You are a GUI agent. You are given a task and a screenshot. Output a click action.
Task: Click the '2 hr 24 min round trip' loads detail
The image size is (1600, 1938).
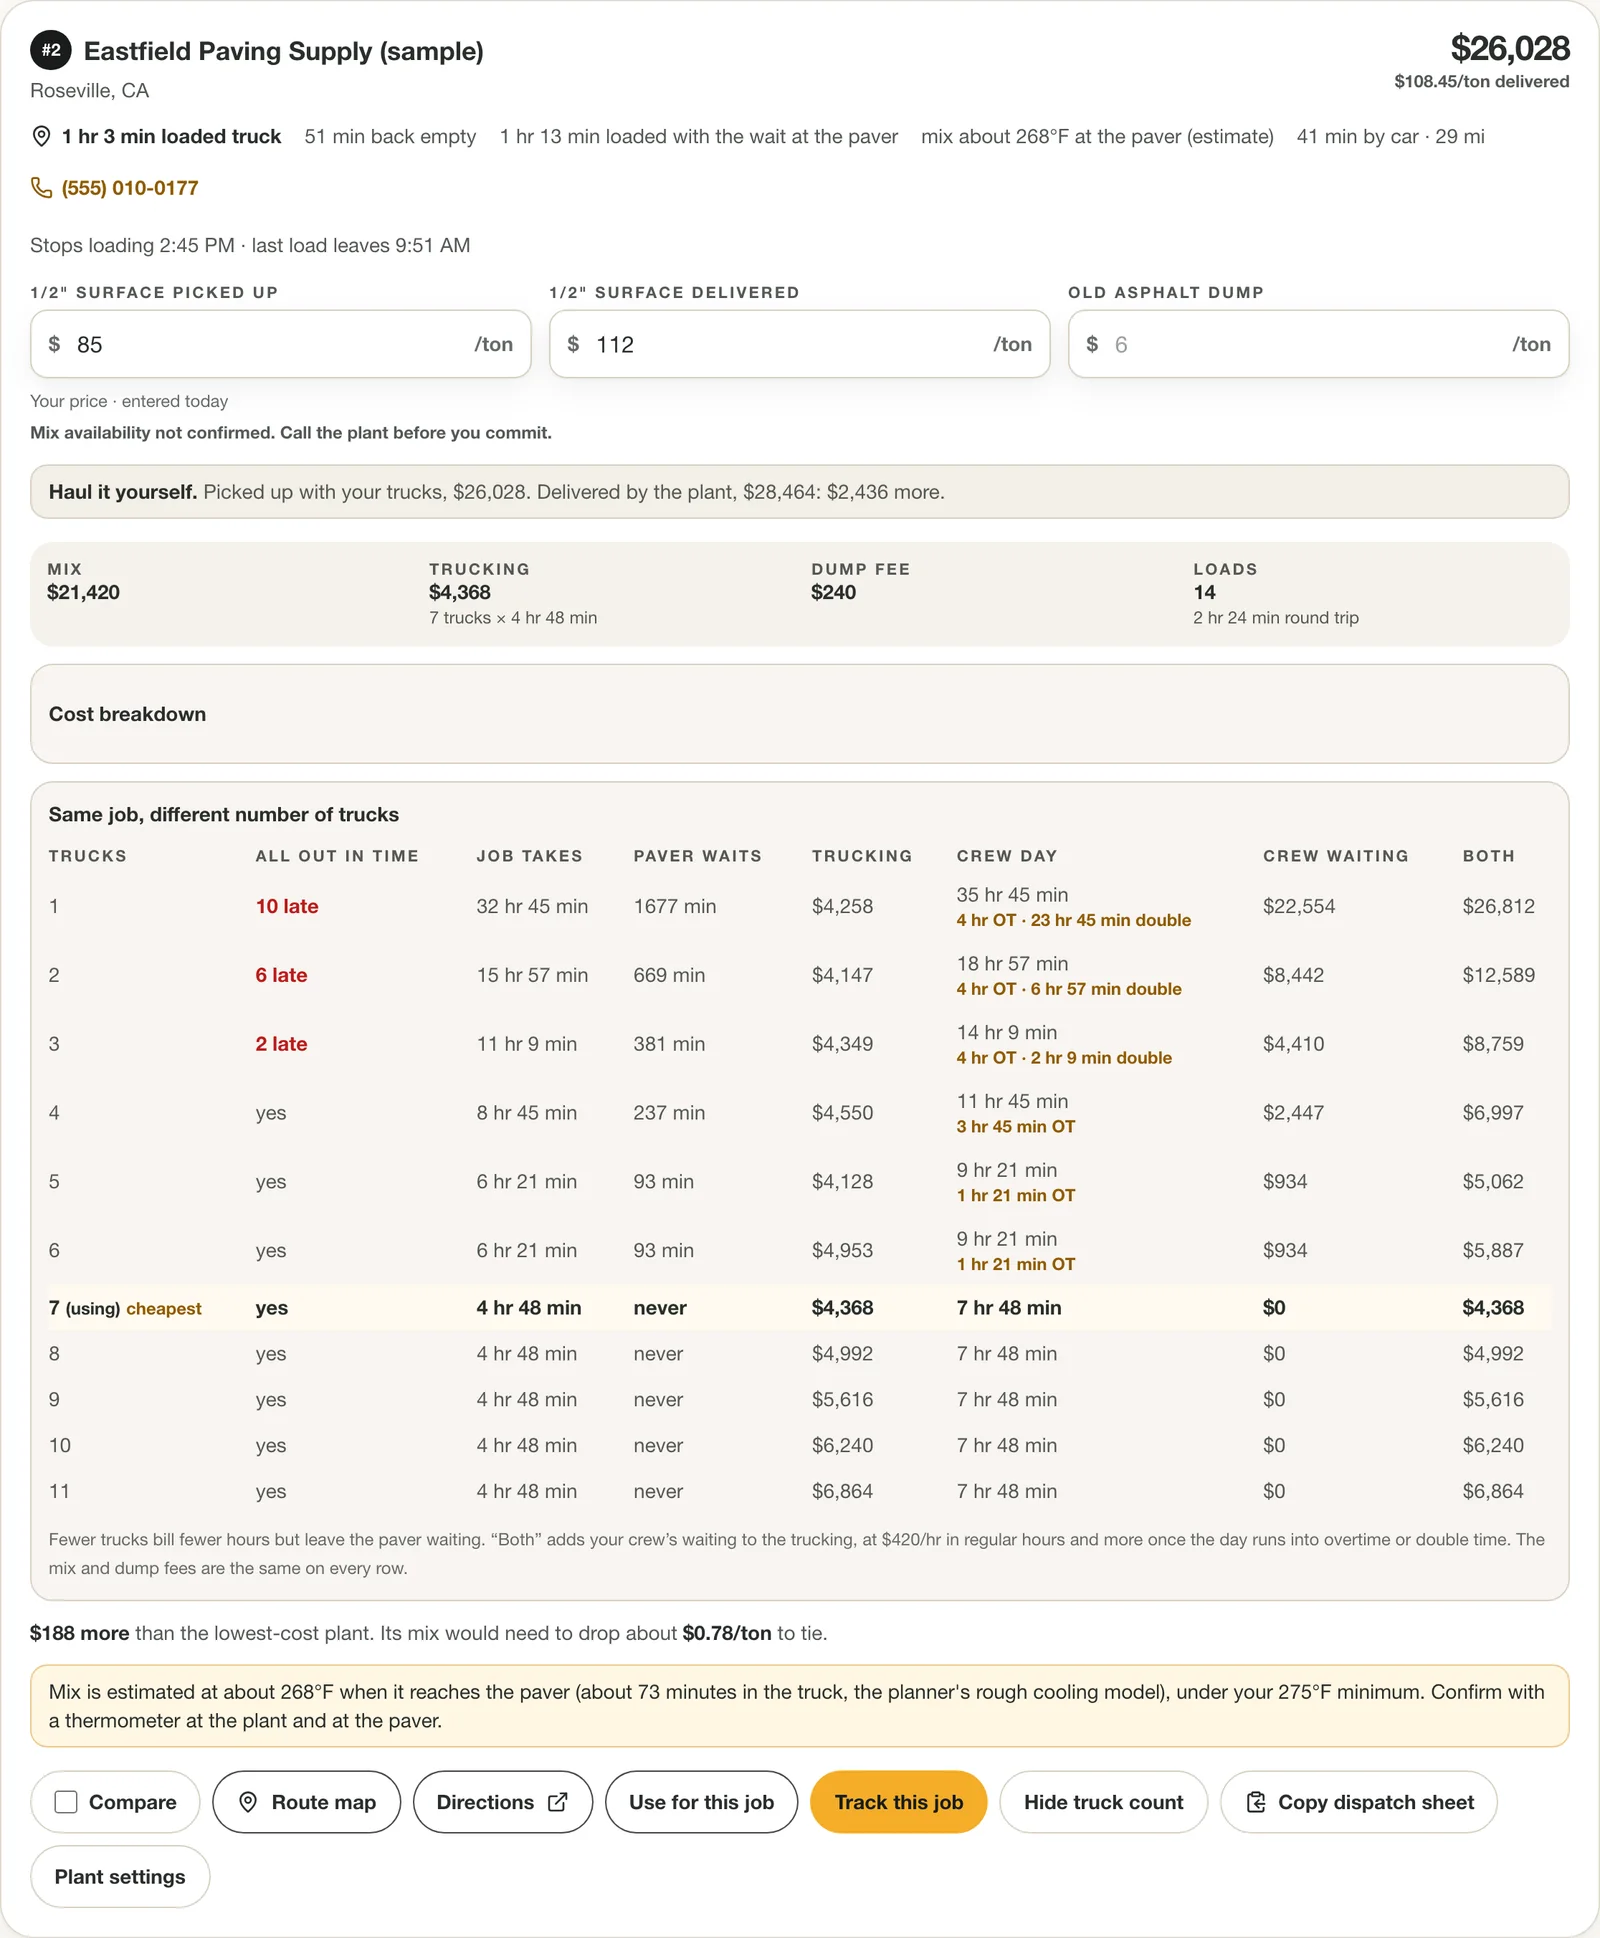point(1276,618)
